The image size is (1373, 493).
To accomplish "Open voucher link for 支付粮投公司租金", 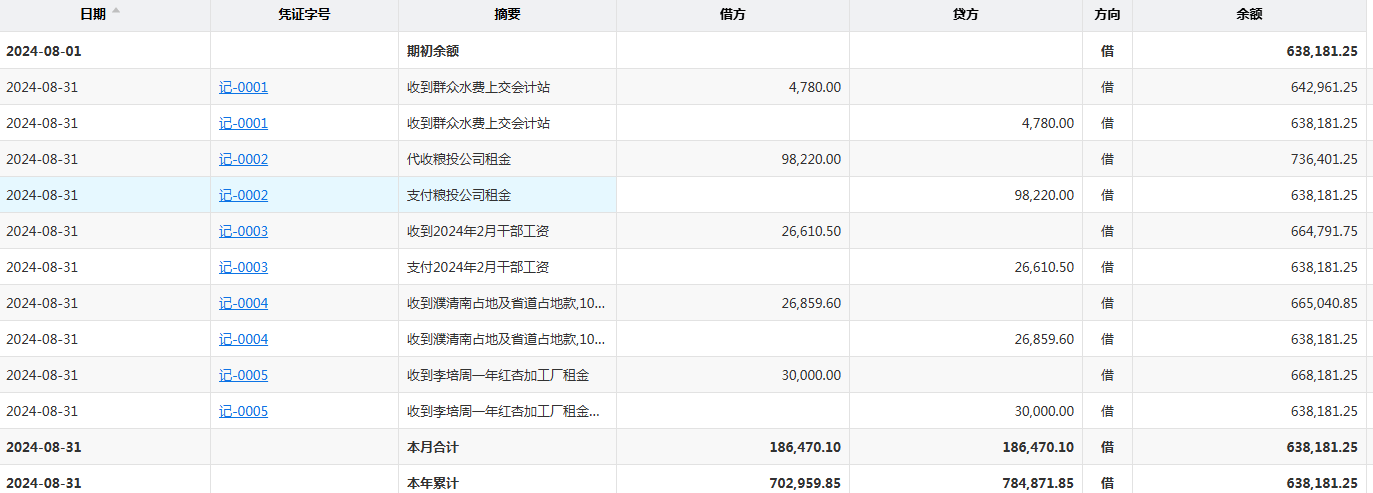I will [243, 196].
